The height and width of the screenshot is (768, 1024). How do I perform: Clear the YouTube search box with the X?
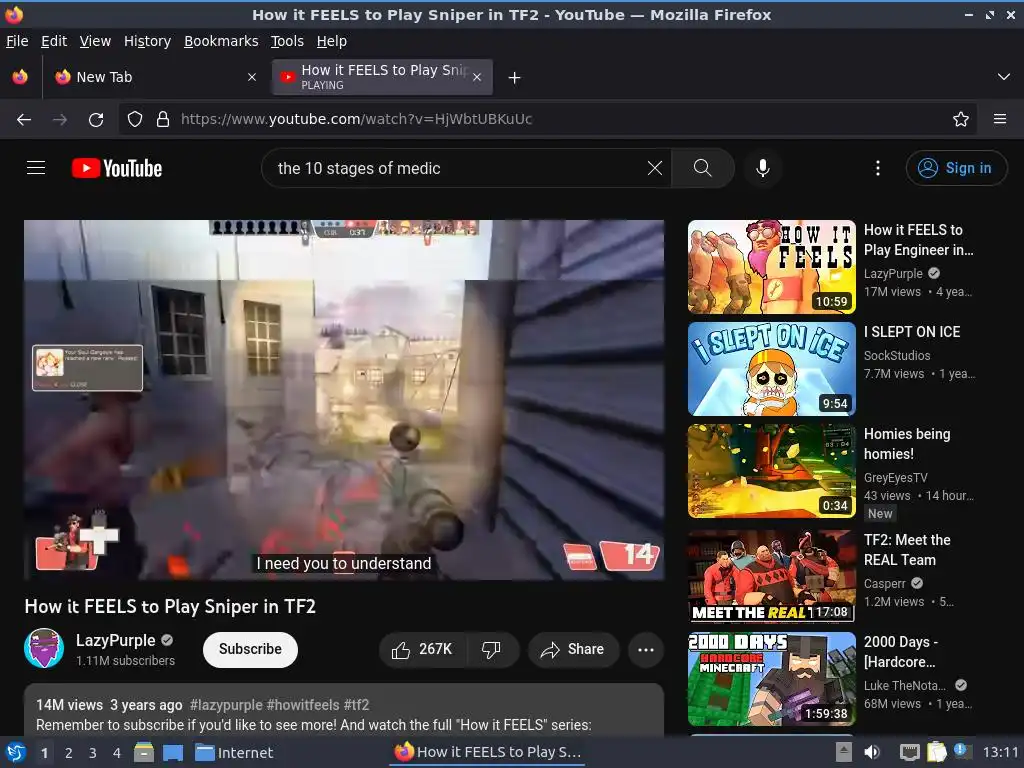(654, 168)
